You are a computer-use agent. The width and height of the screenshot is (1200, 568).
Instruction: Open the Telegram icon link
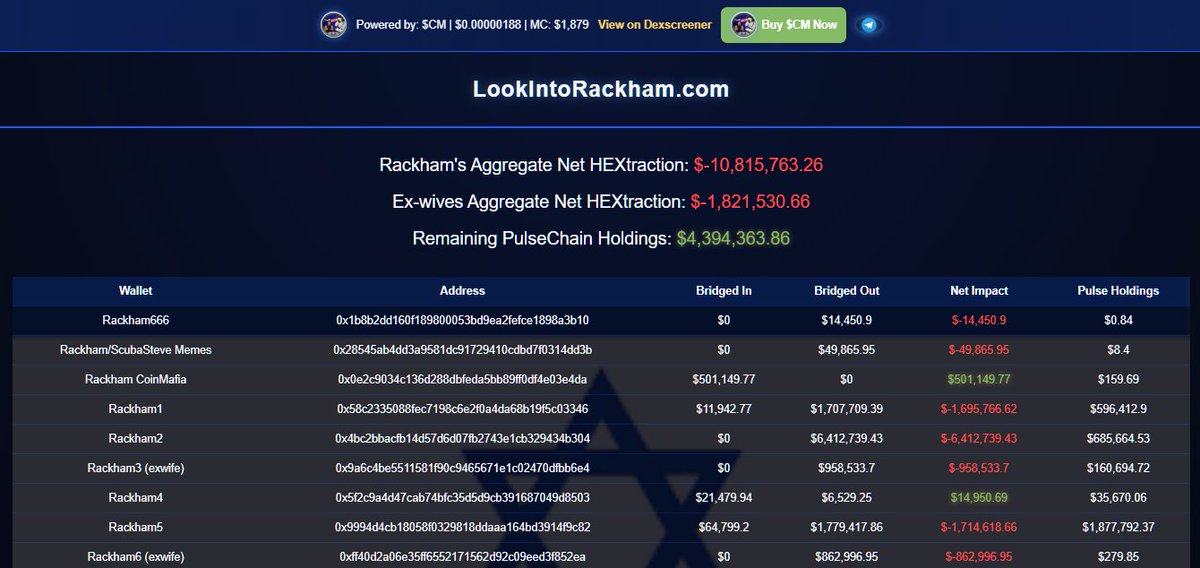point(869,25)
